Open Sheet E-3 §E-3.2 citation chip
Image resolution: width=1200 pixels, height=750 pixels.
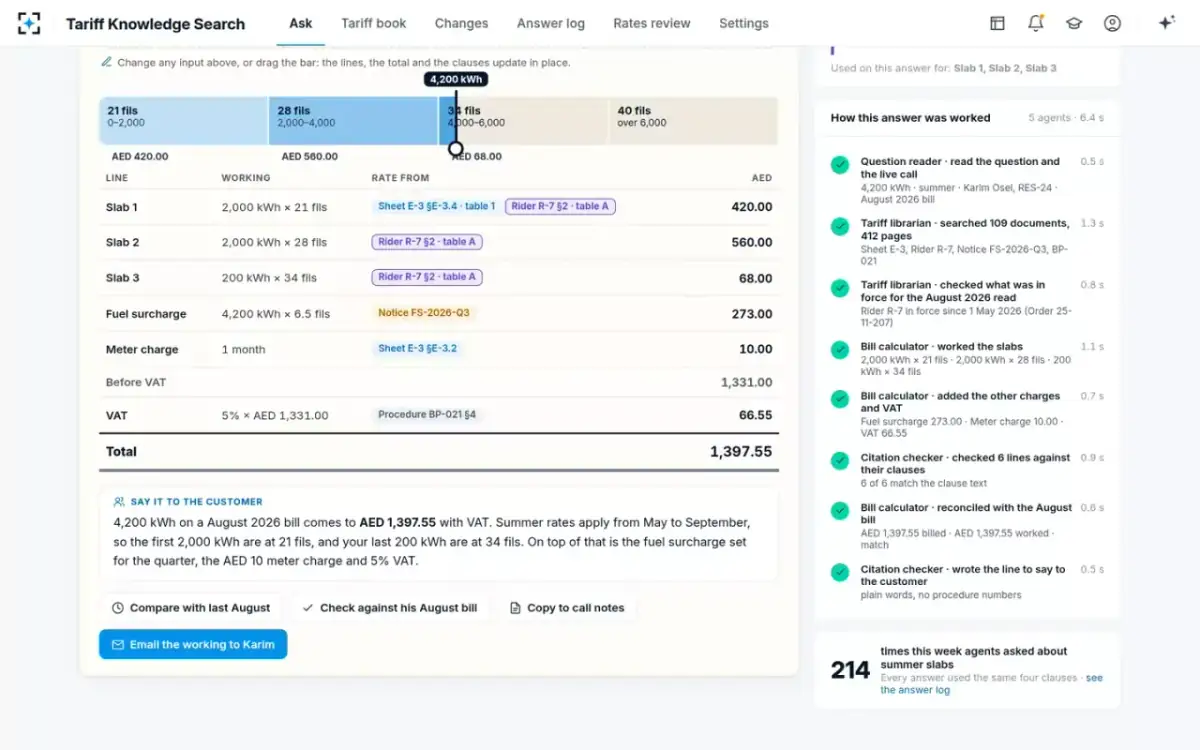417,349
